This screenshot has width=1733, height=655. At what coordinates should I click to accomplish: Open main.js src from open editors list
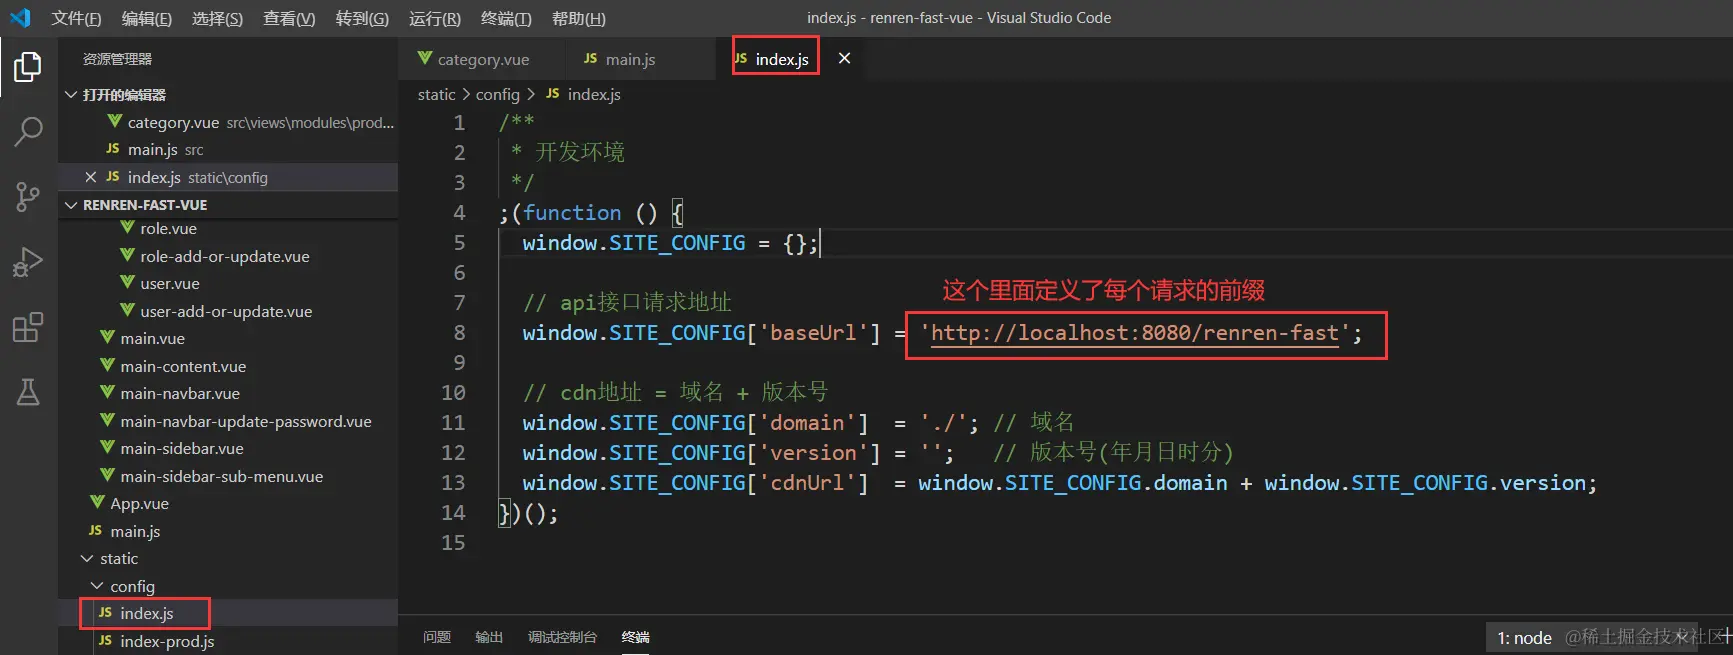click(228, 149)
